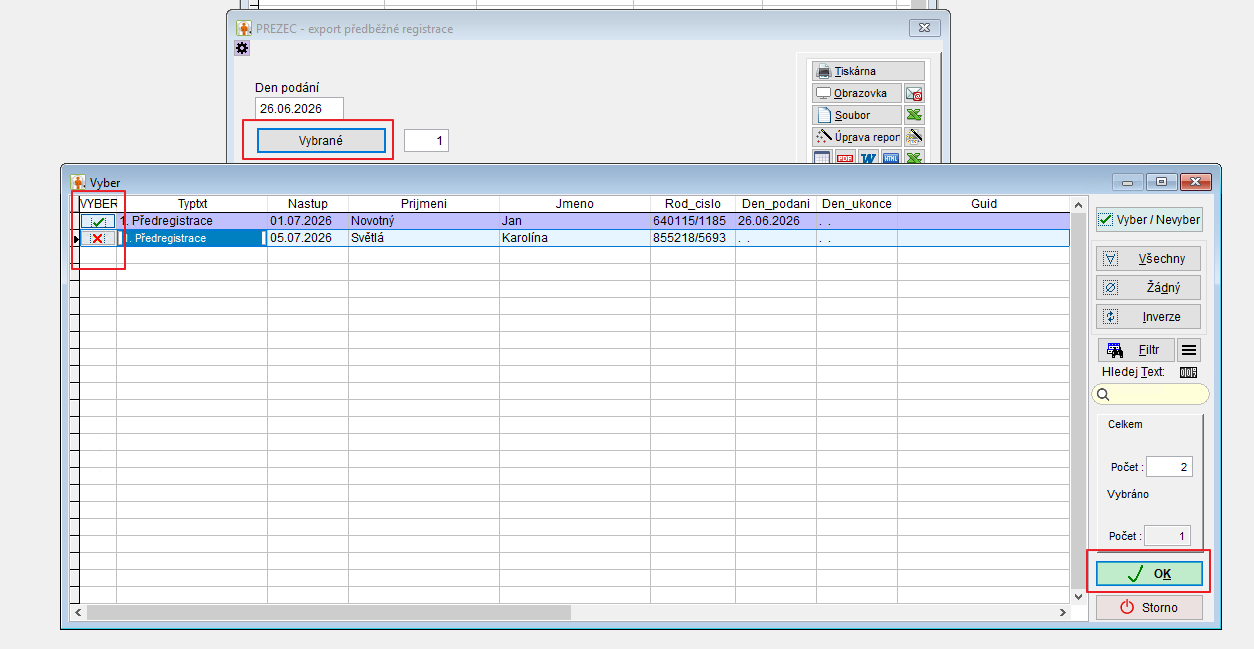
Task: Close the PREZEC export window
Action: pos(924,28)
